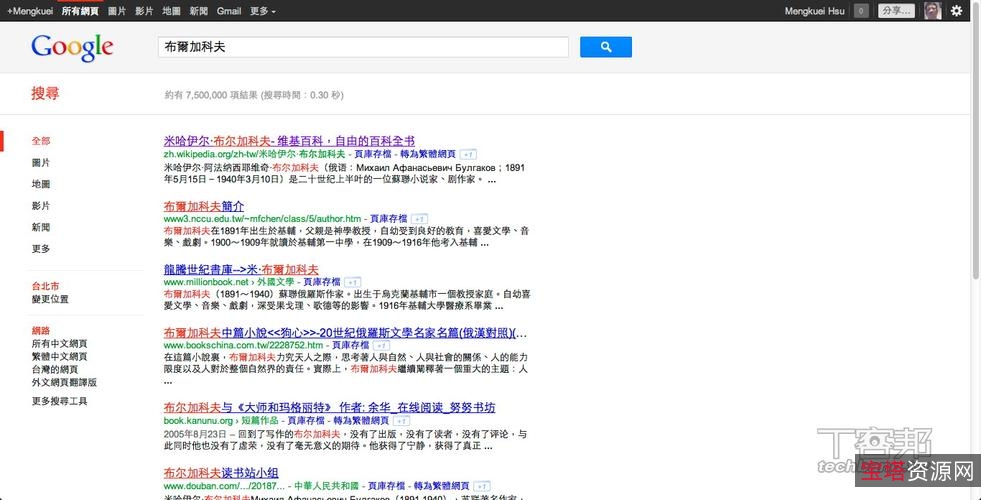This screenshot has width=981, height=500.
Task: Open the 更多 dropdown in top bar
Action: [x=263, y=11]
